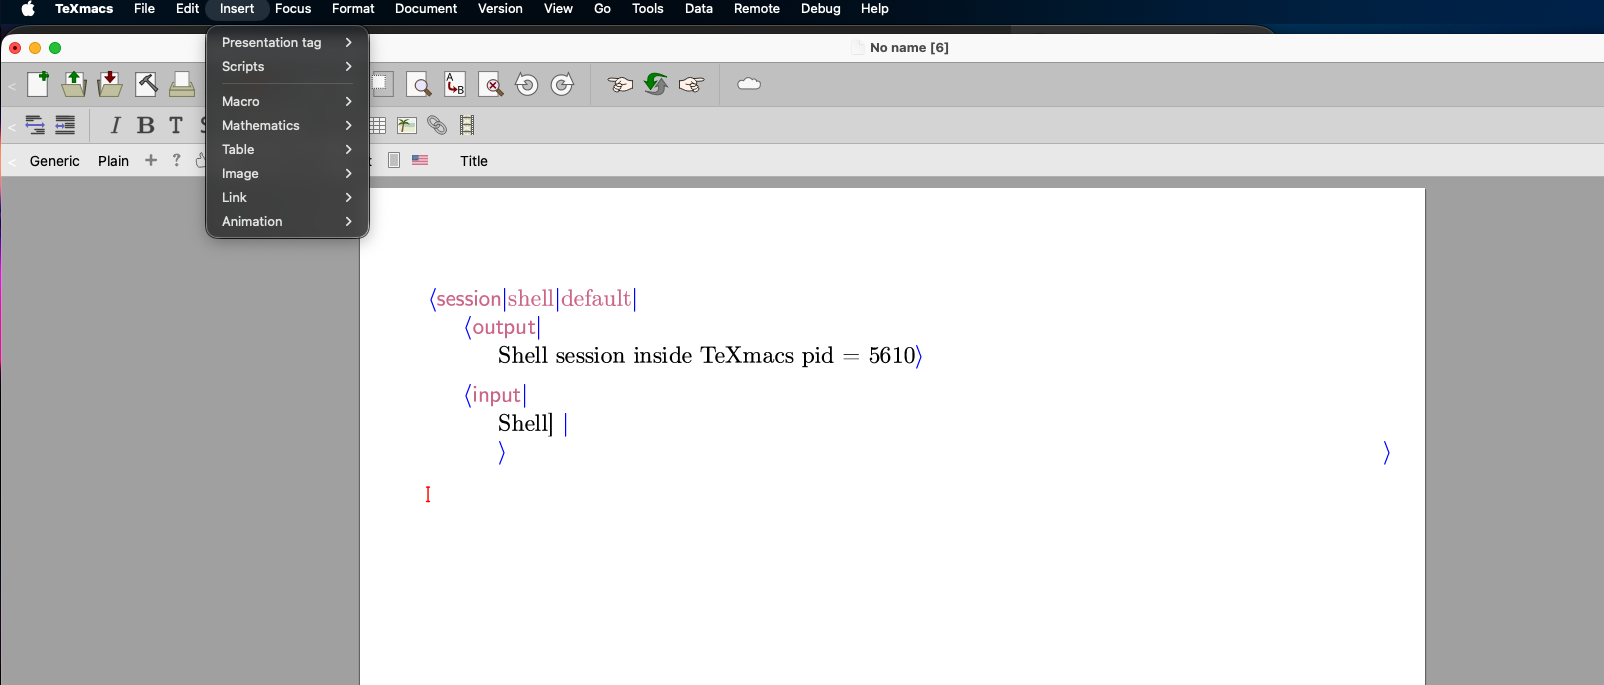1604x685 pixels.
Task: Click the hammer build icon
Action: [x=146, y=85]
